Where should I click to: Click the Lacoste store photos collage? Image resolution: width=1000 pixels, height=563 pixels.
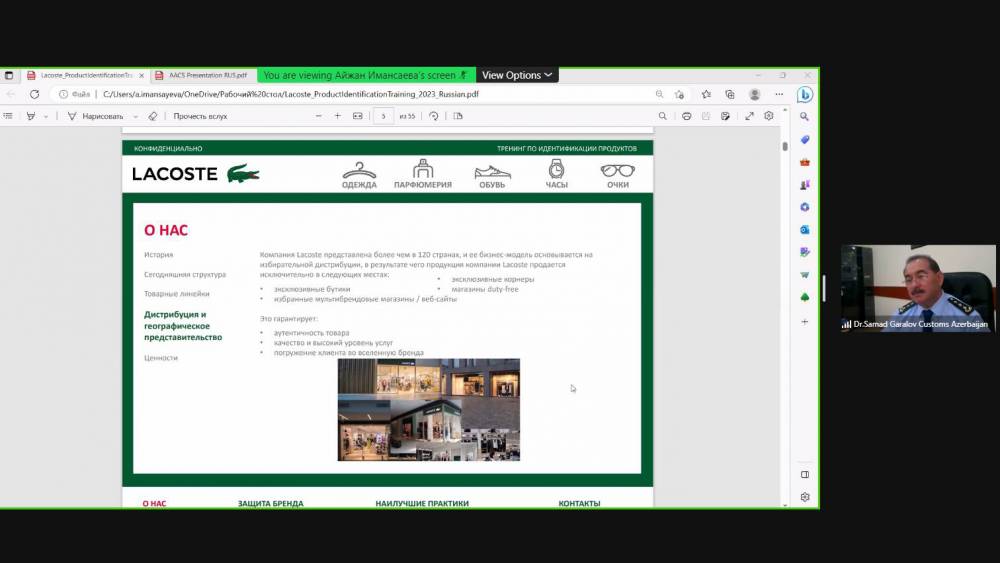[x=429, y=409]
